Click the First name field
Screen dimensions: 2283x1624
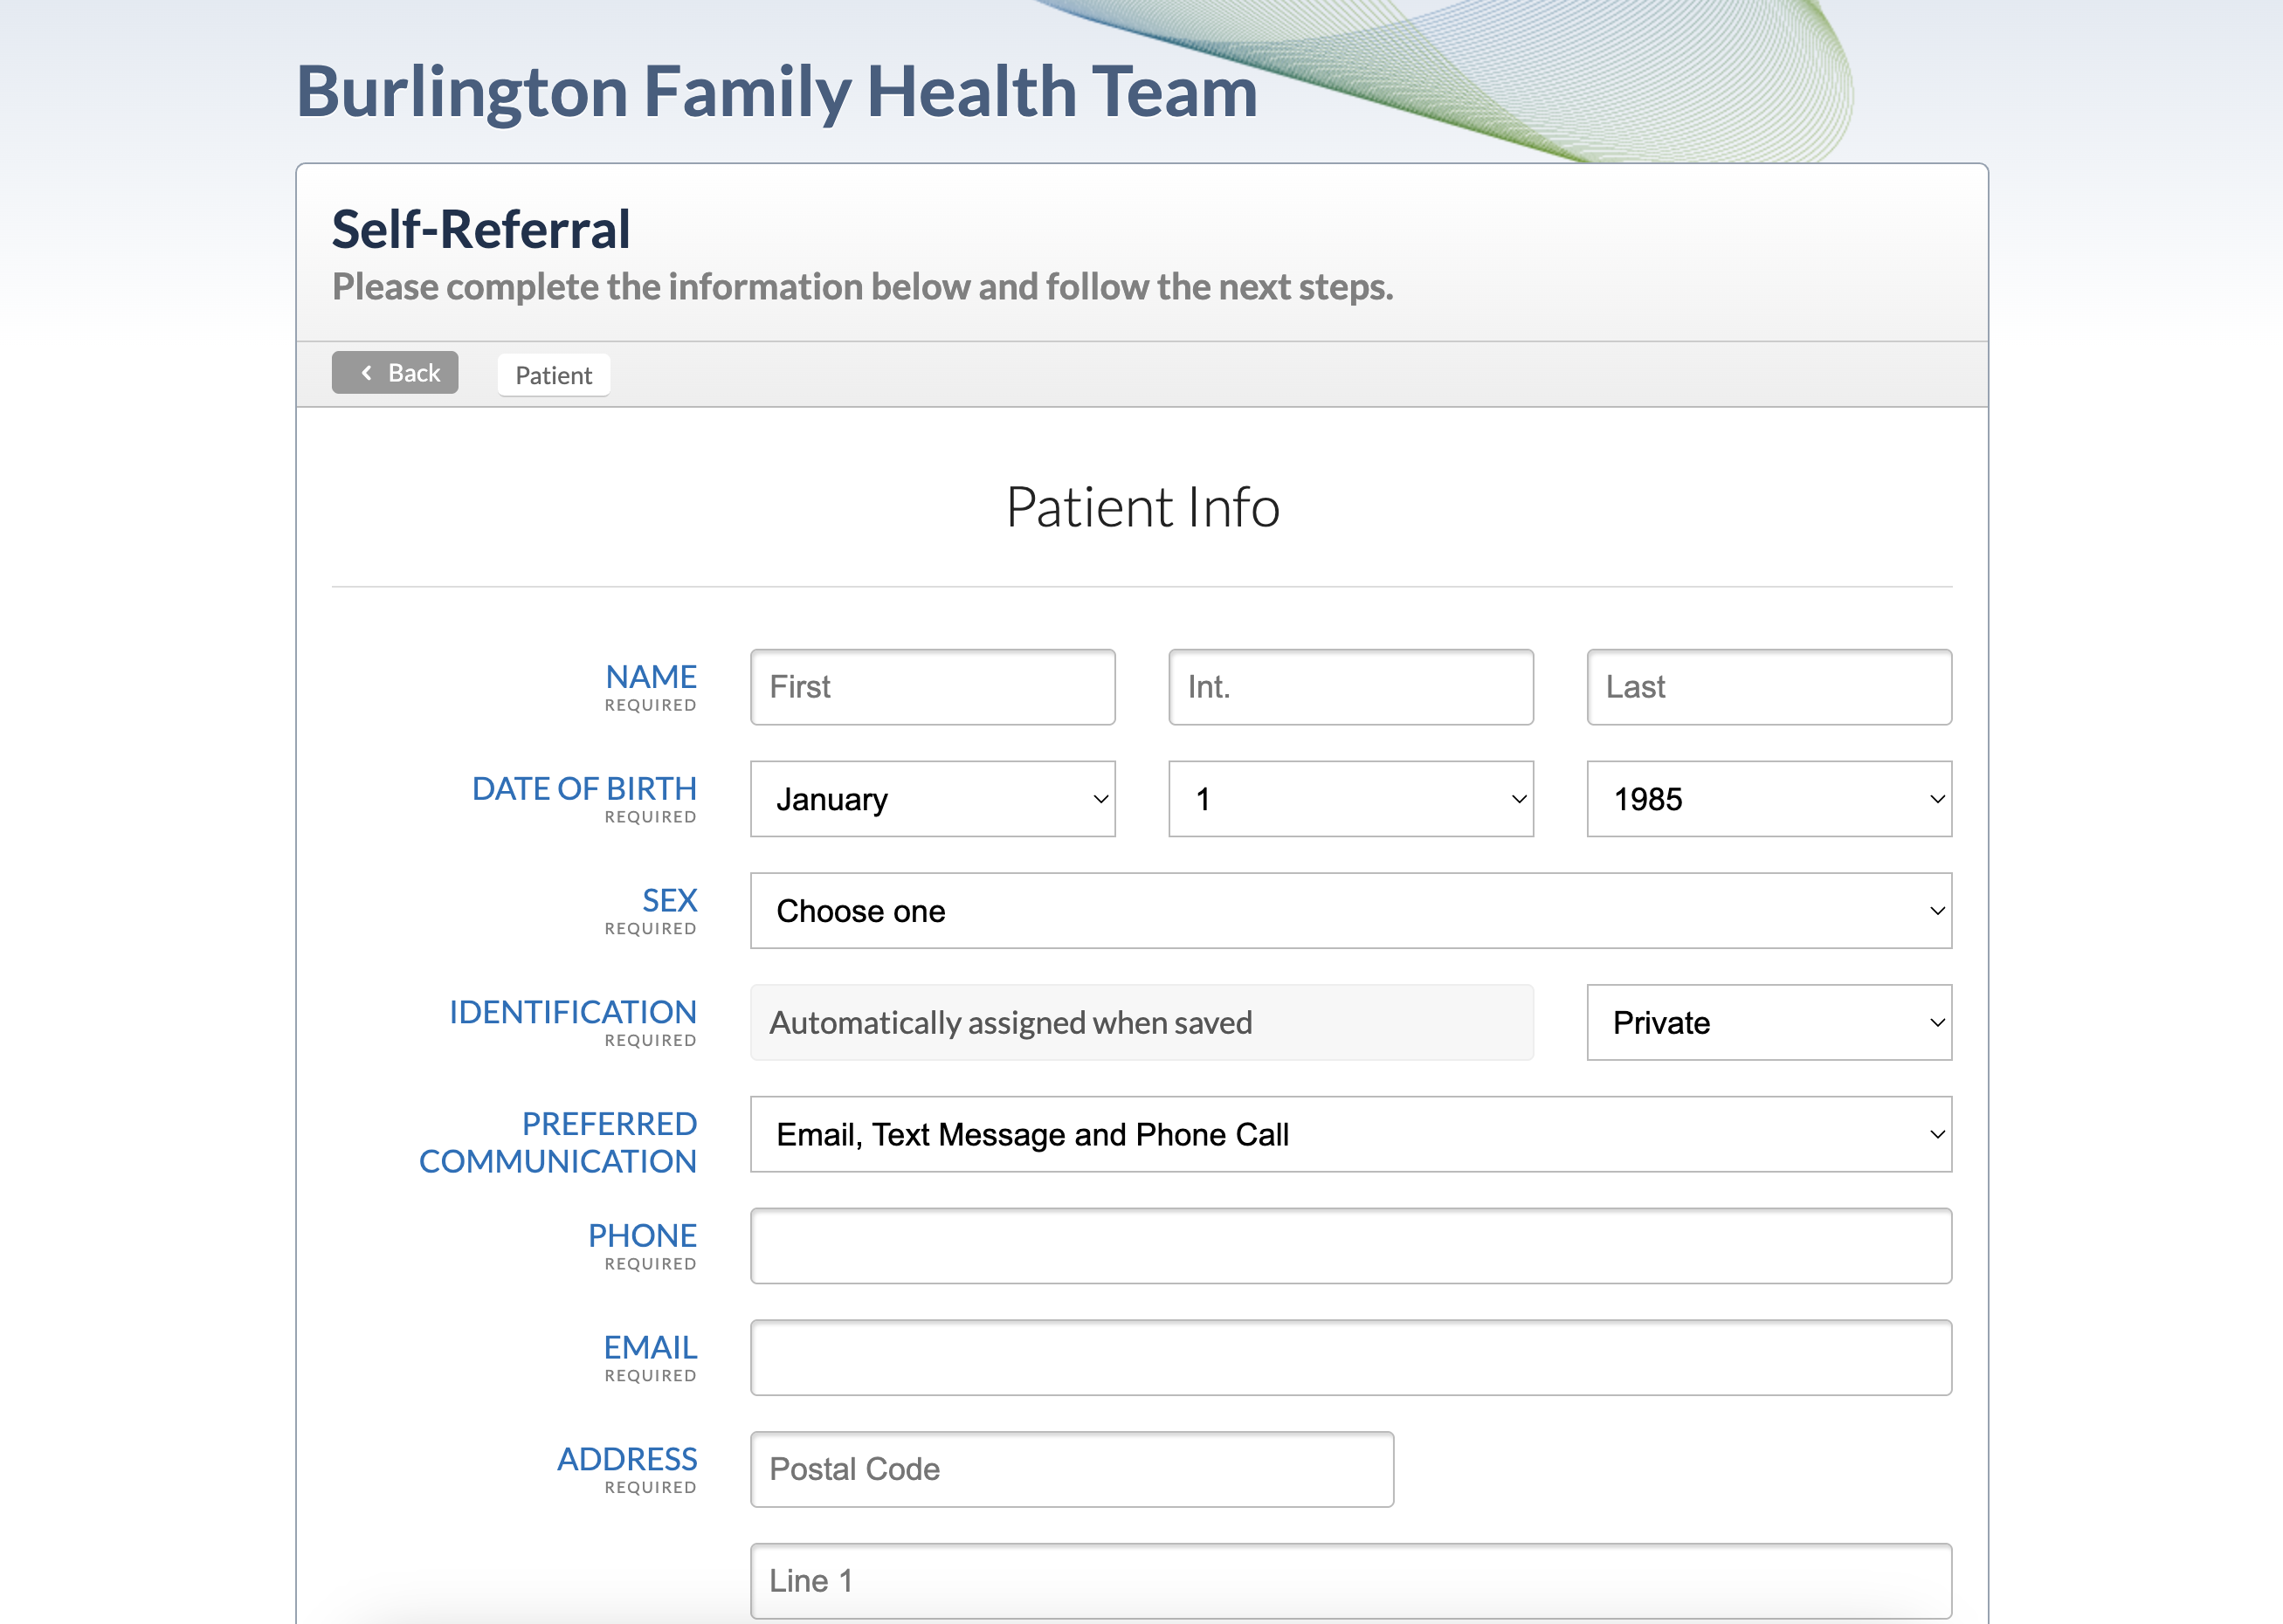pyautogui.click(x=932, y=687)
